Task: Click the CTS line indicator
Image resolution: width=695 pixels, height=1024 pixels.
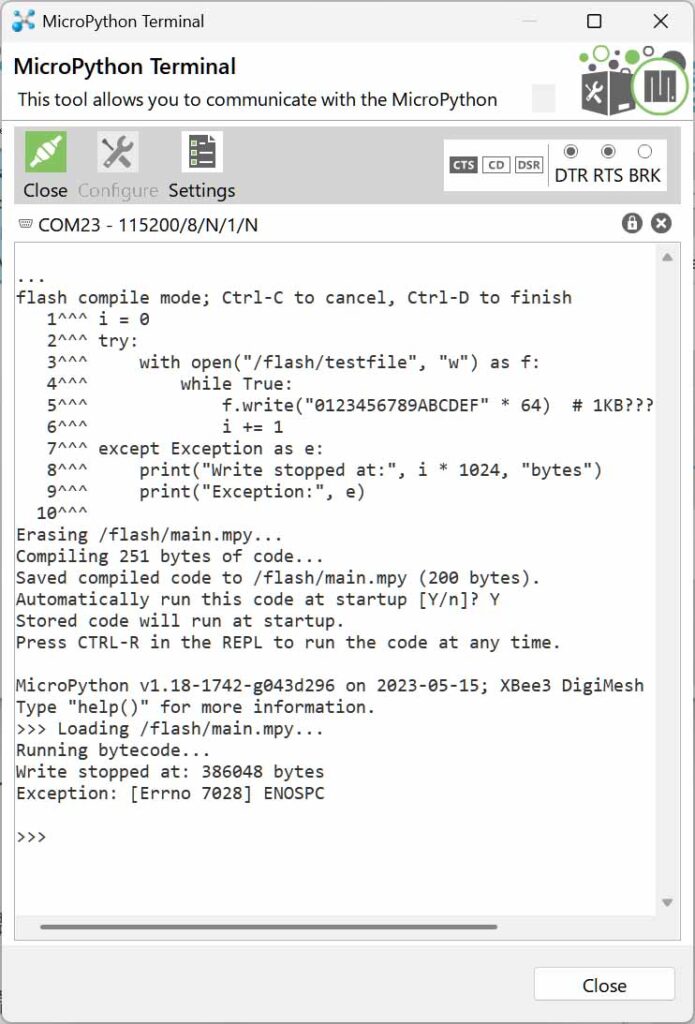Action: (x=463, y=165)
